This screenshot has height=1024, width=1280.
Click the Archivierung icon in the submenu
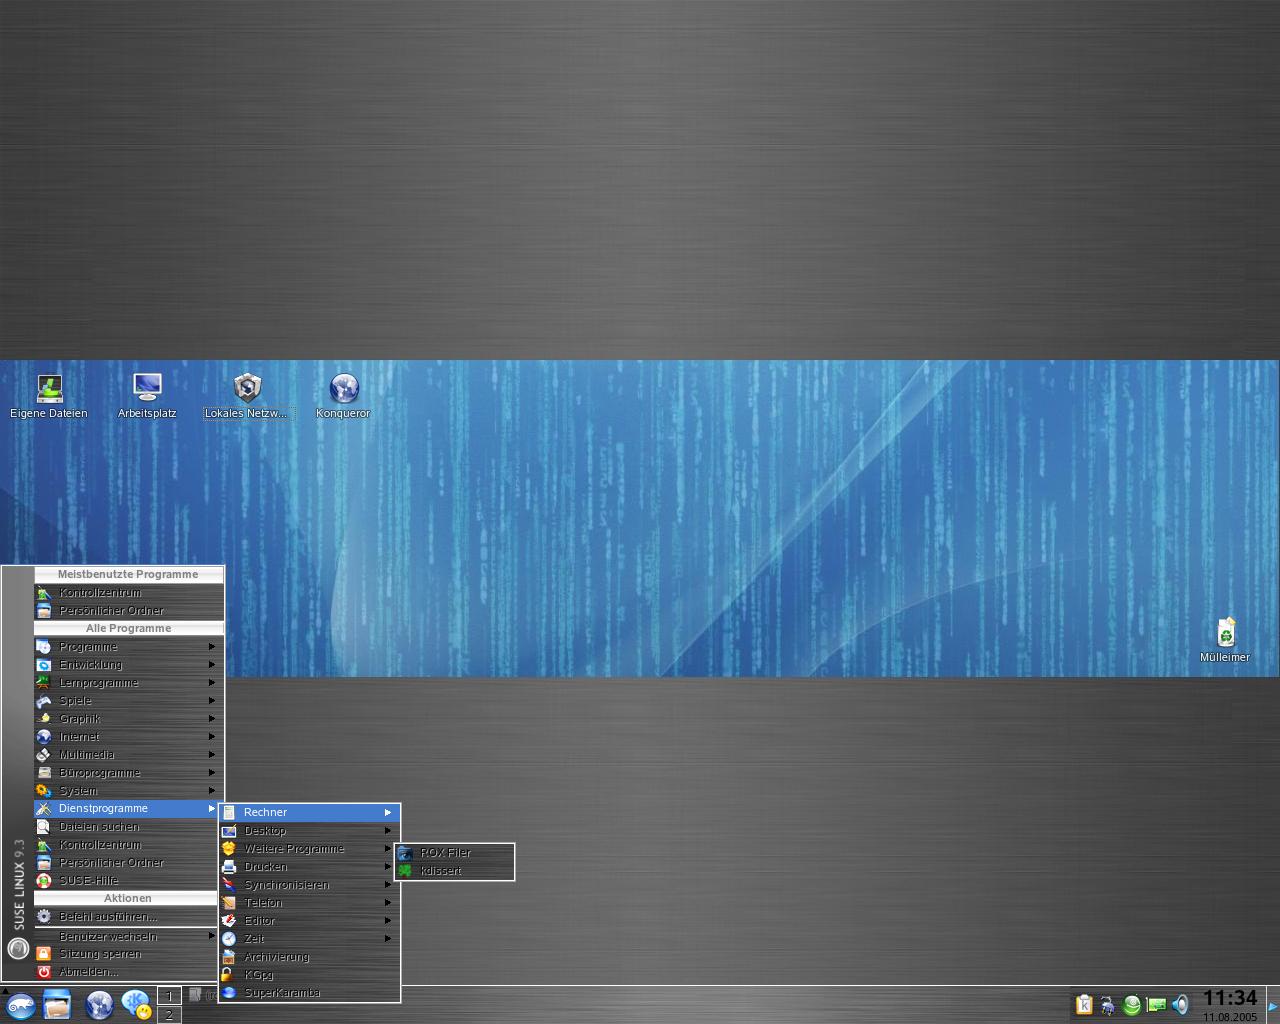click(229, 957)
